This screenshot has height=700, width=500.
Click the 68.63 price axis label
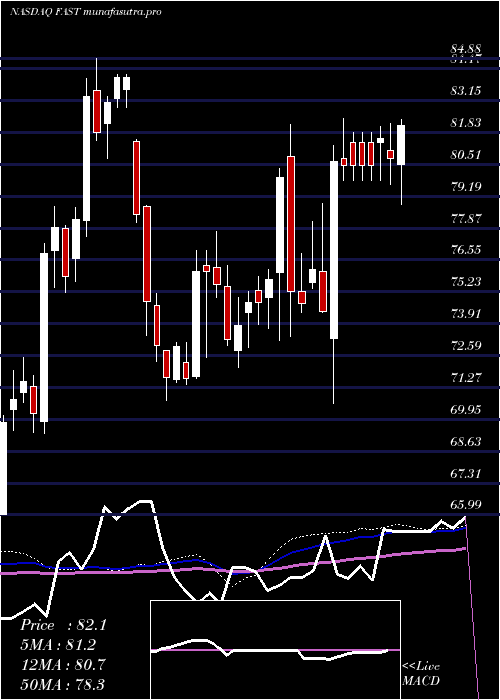(x=466, y=442)
